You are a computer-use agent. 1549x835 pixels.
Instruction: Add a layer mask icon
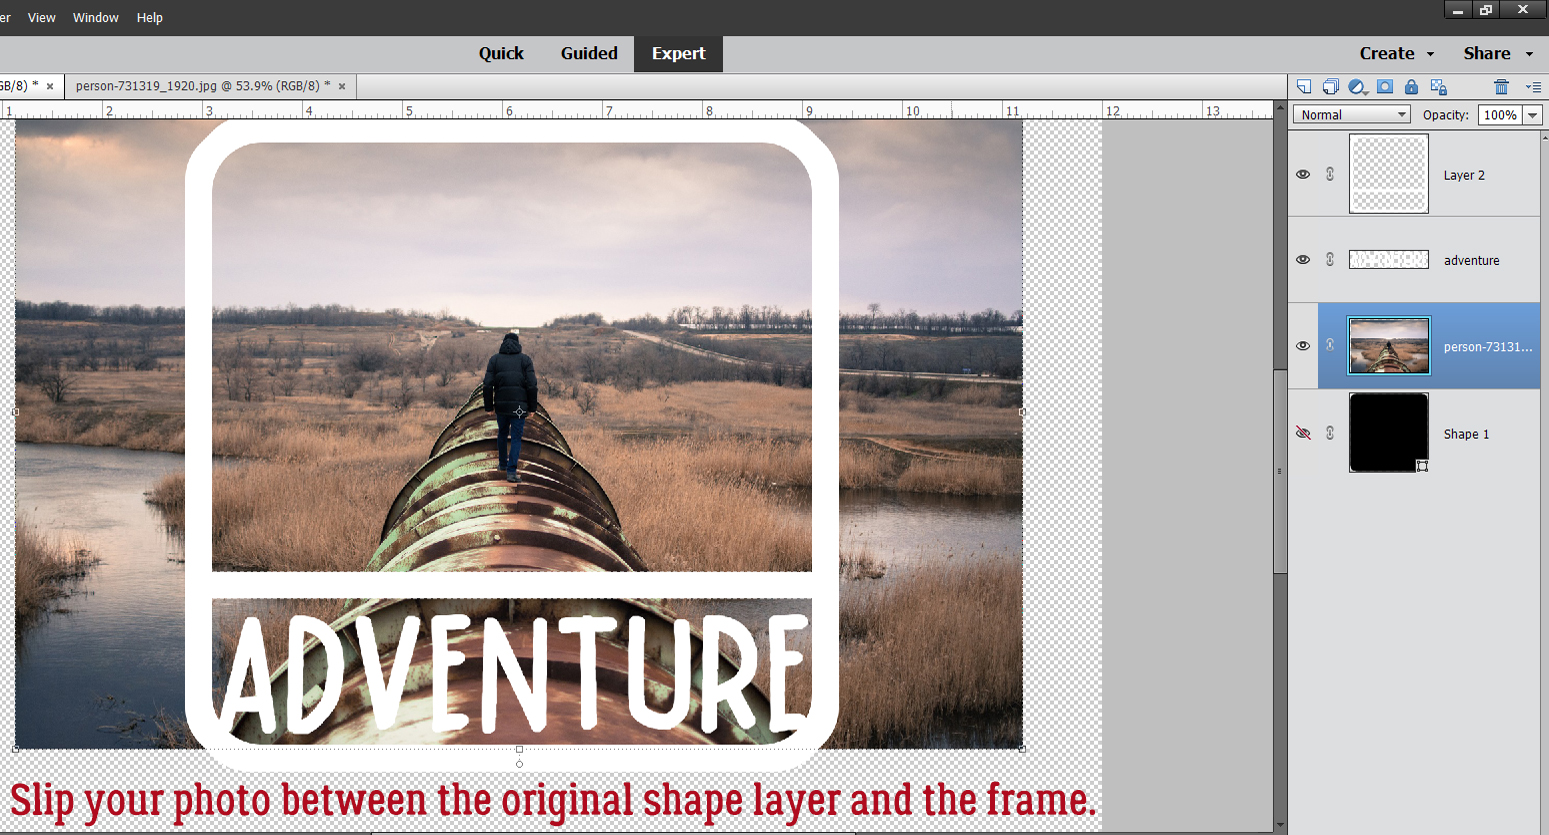coord(1385,87)
